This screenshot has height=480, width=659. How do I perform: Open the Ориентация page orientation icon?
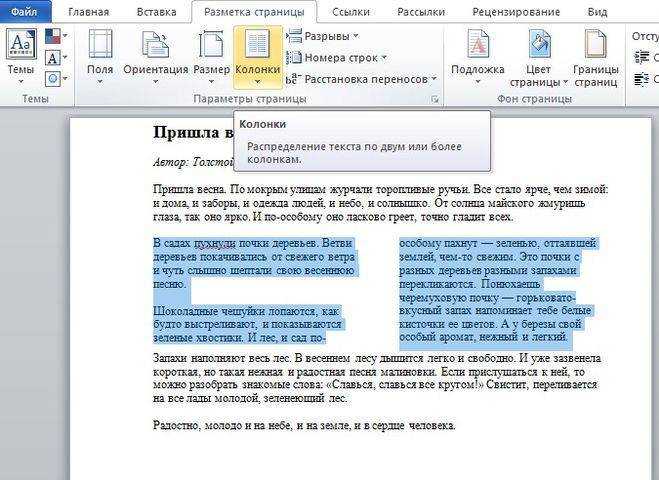point(156,44)
